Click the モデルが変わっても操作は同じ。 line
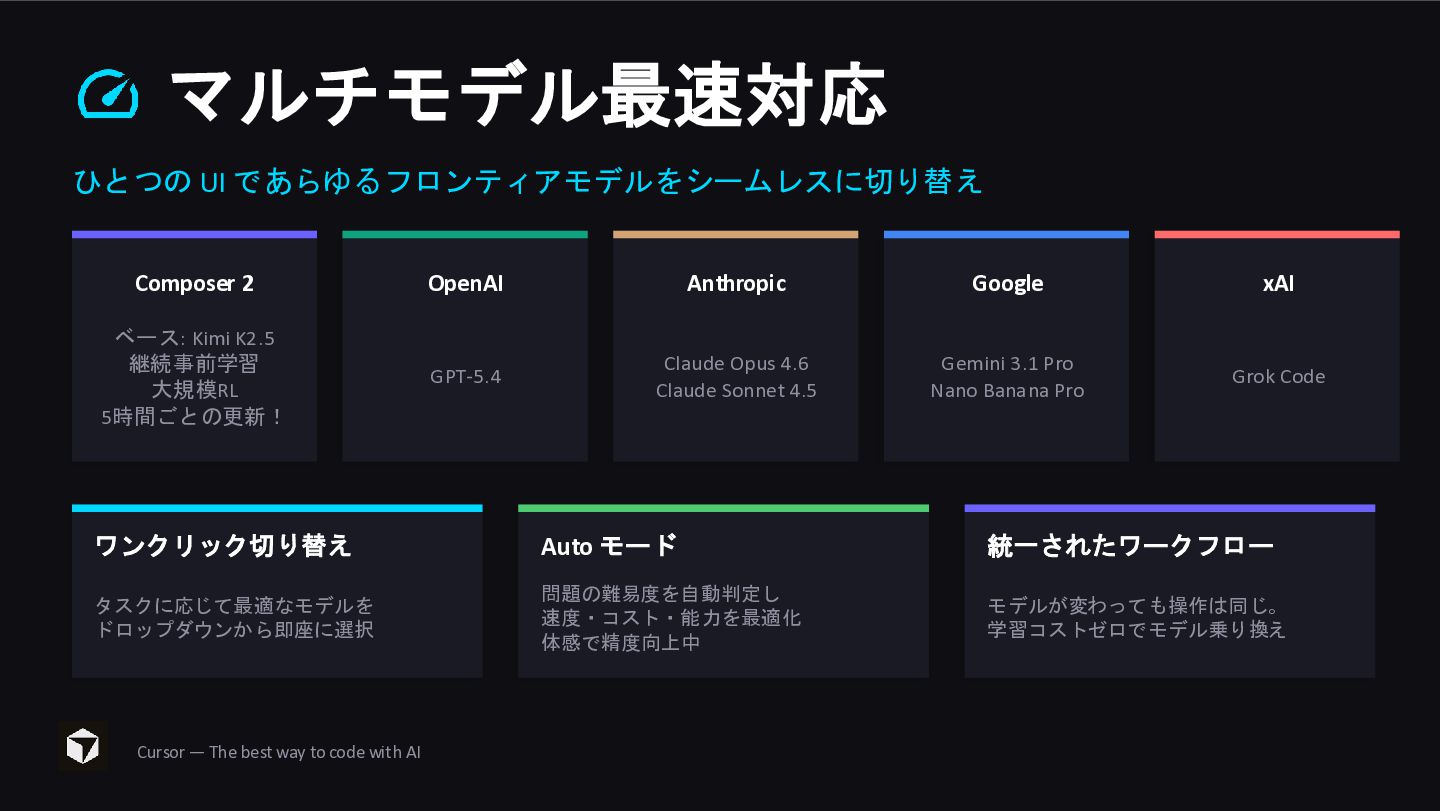 [x=1134, y=606]
